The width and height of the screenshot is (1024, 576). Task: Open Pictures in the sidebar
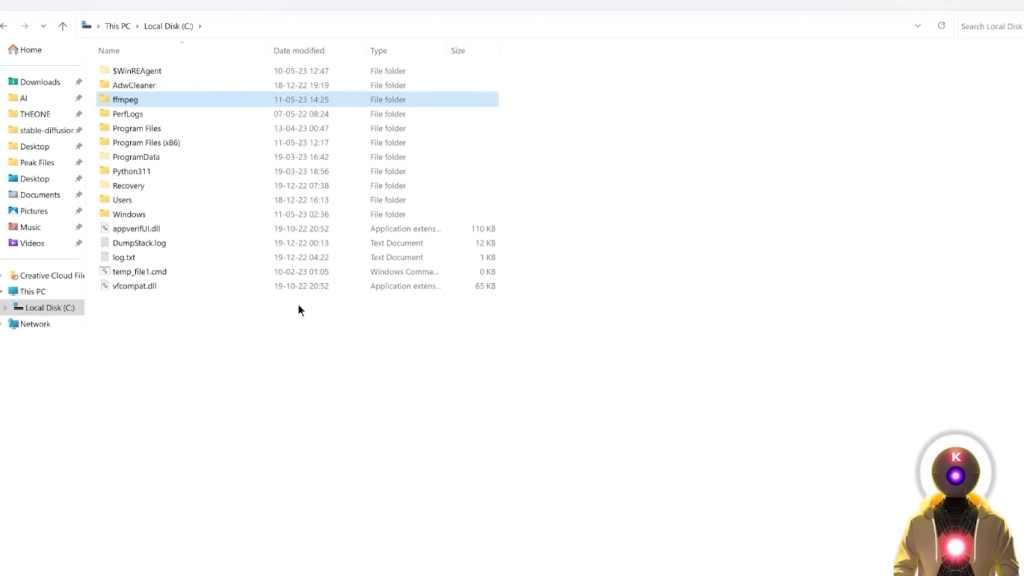[33, 211]
